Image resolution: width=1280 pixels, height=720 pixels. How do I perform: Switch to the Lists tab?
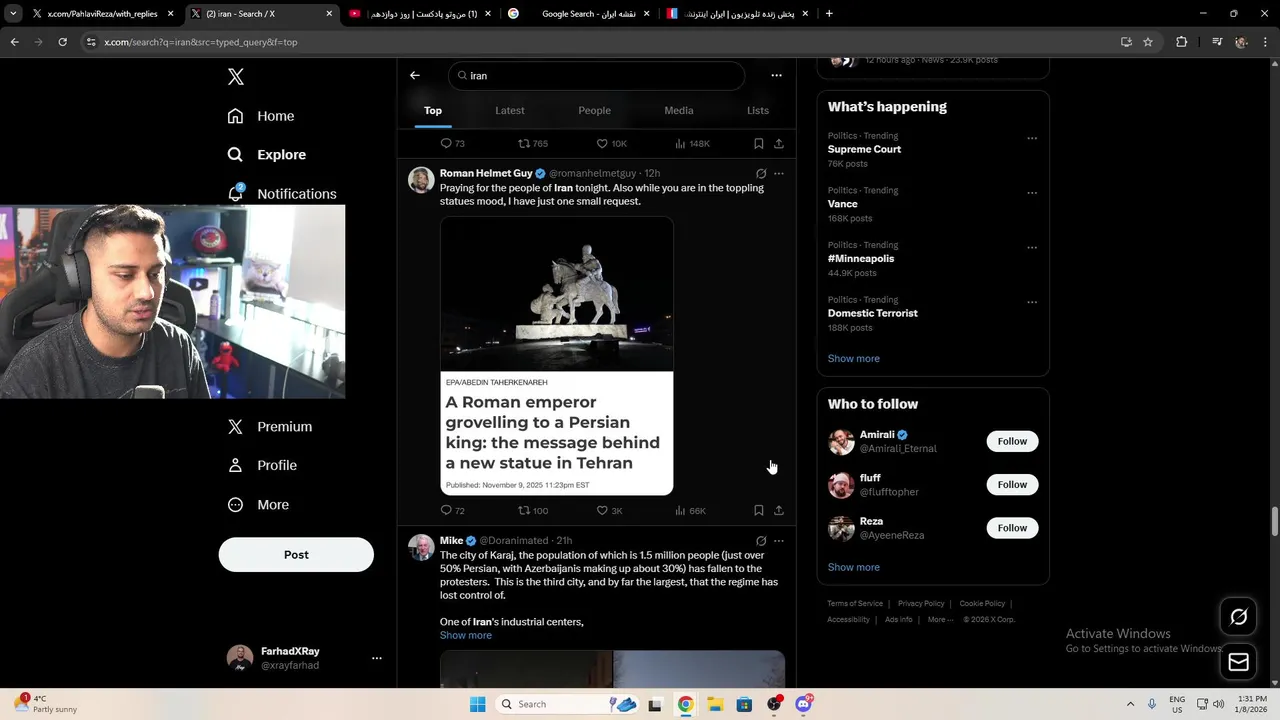point(758,111)
